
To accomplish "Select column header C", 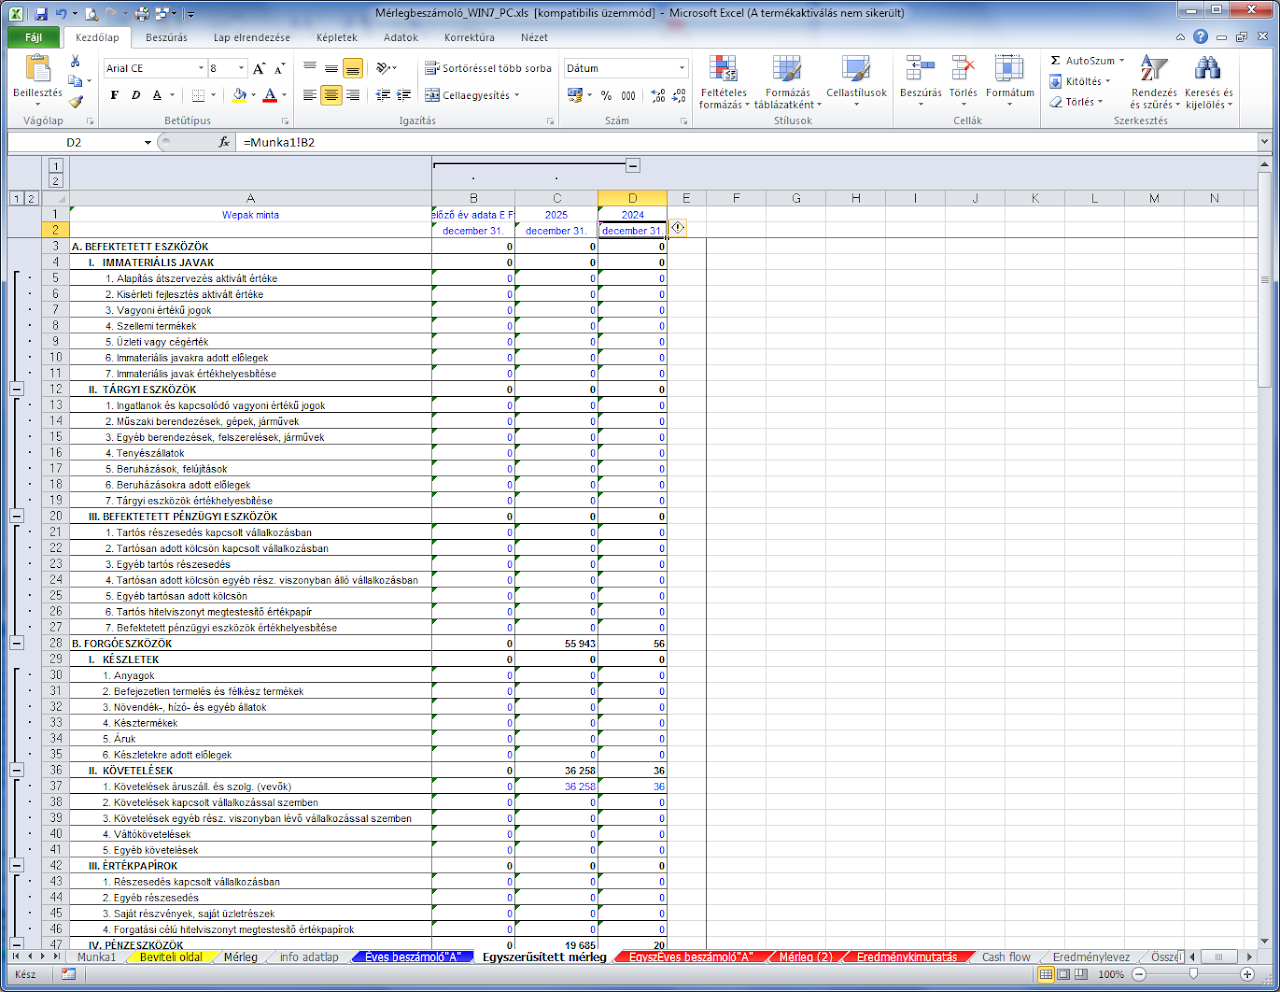I will tap(556, 198).
